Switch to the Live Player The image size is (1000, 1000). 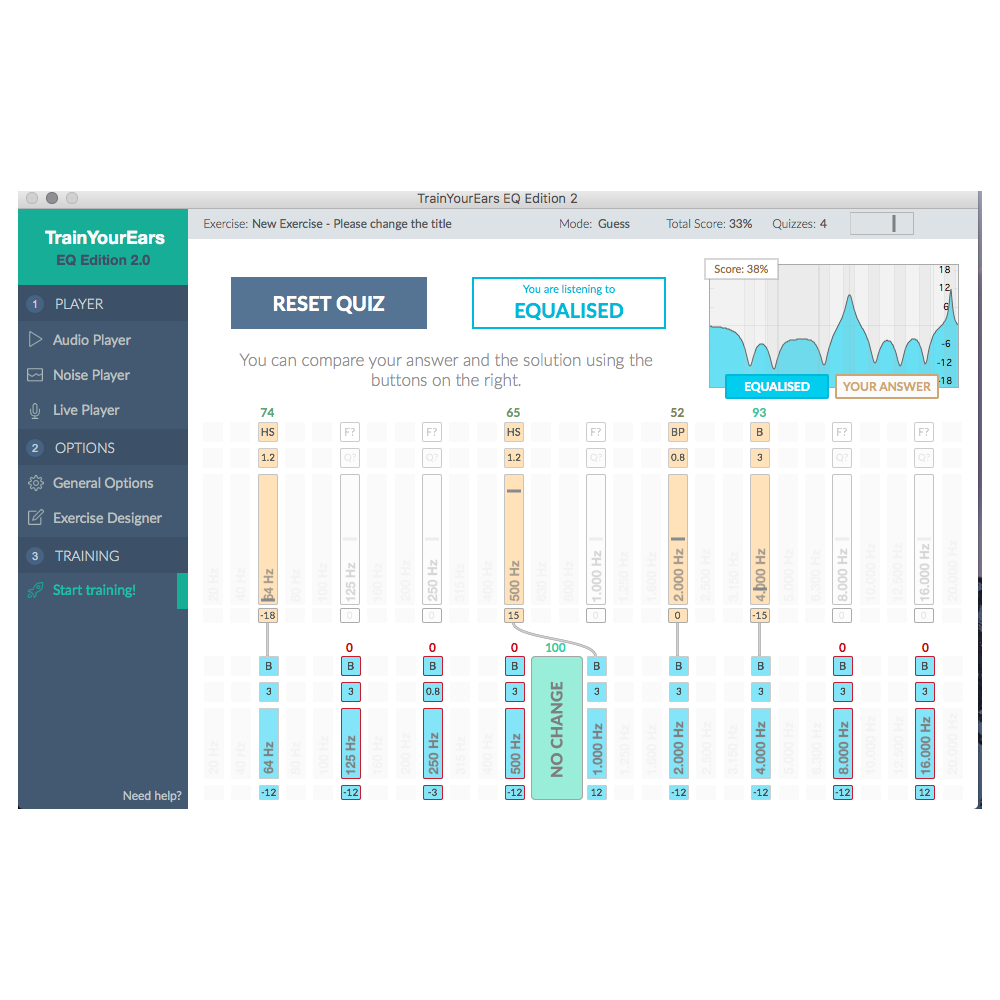(x=85, y=410)
